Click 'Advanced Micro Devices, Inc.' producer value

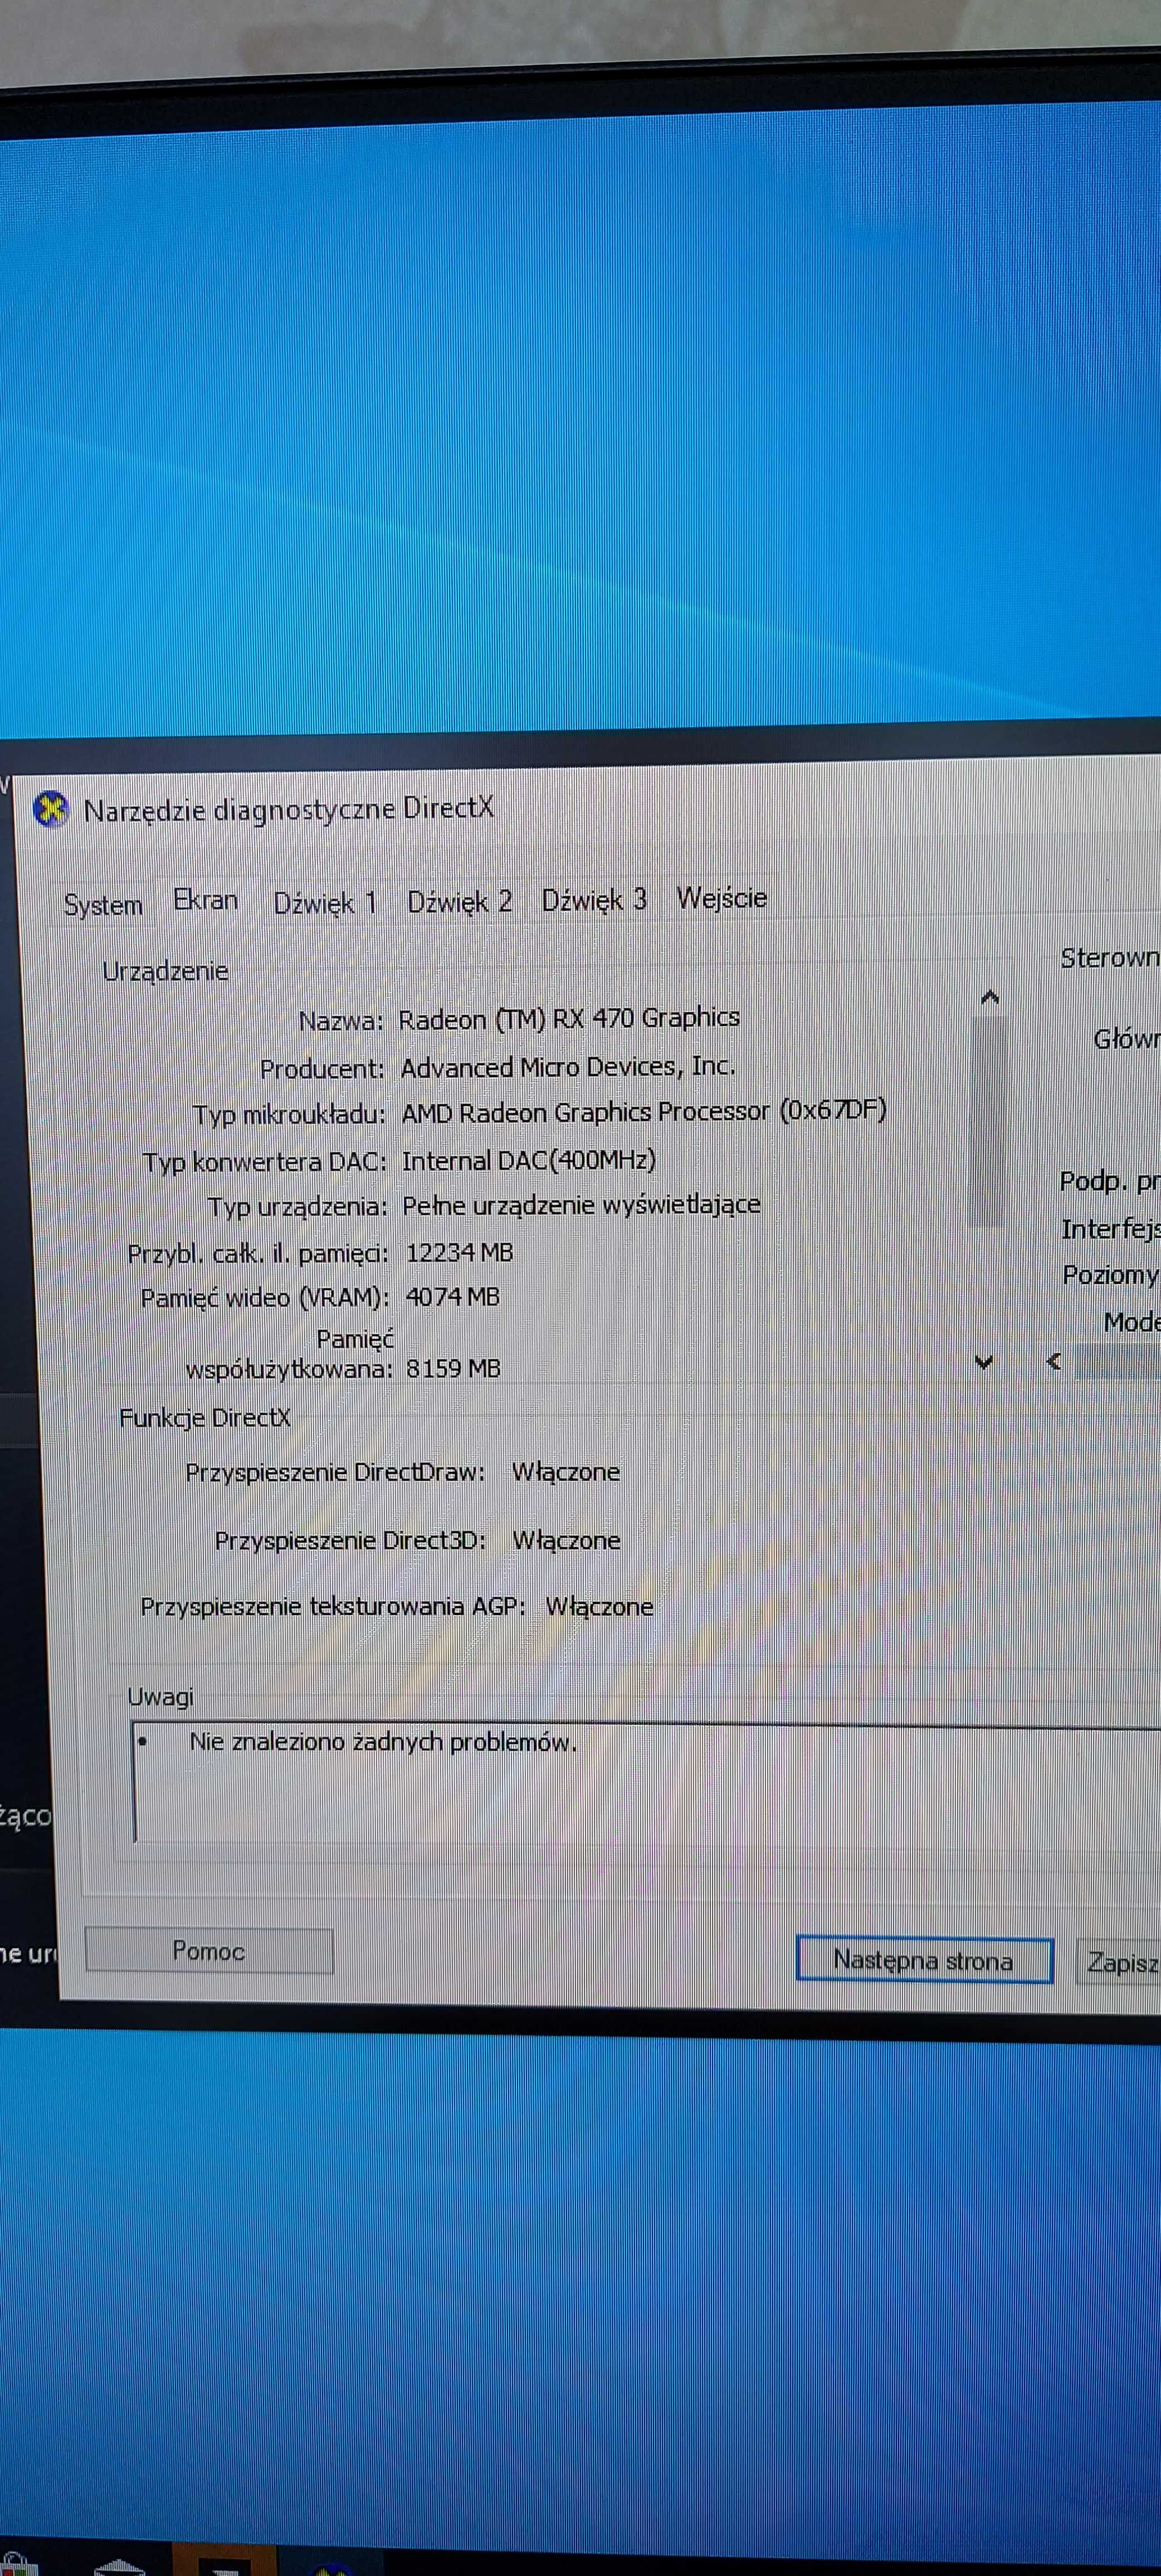point(568,1067)
